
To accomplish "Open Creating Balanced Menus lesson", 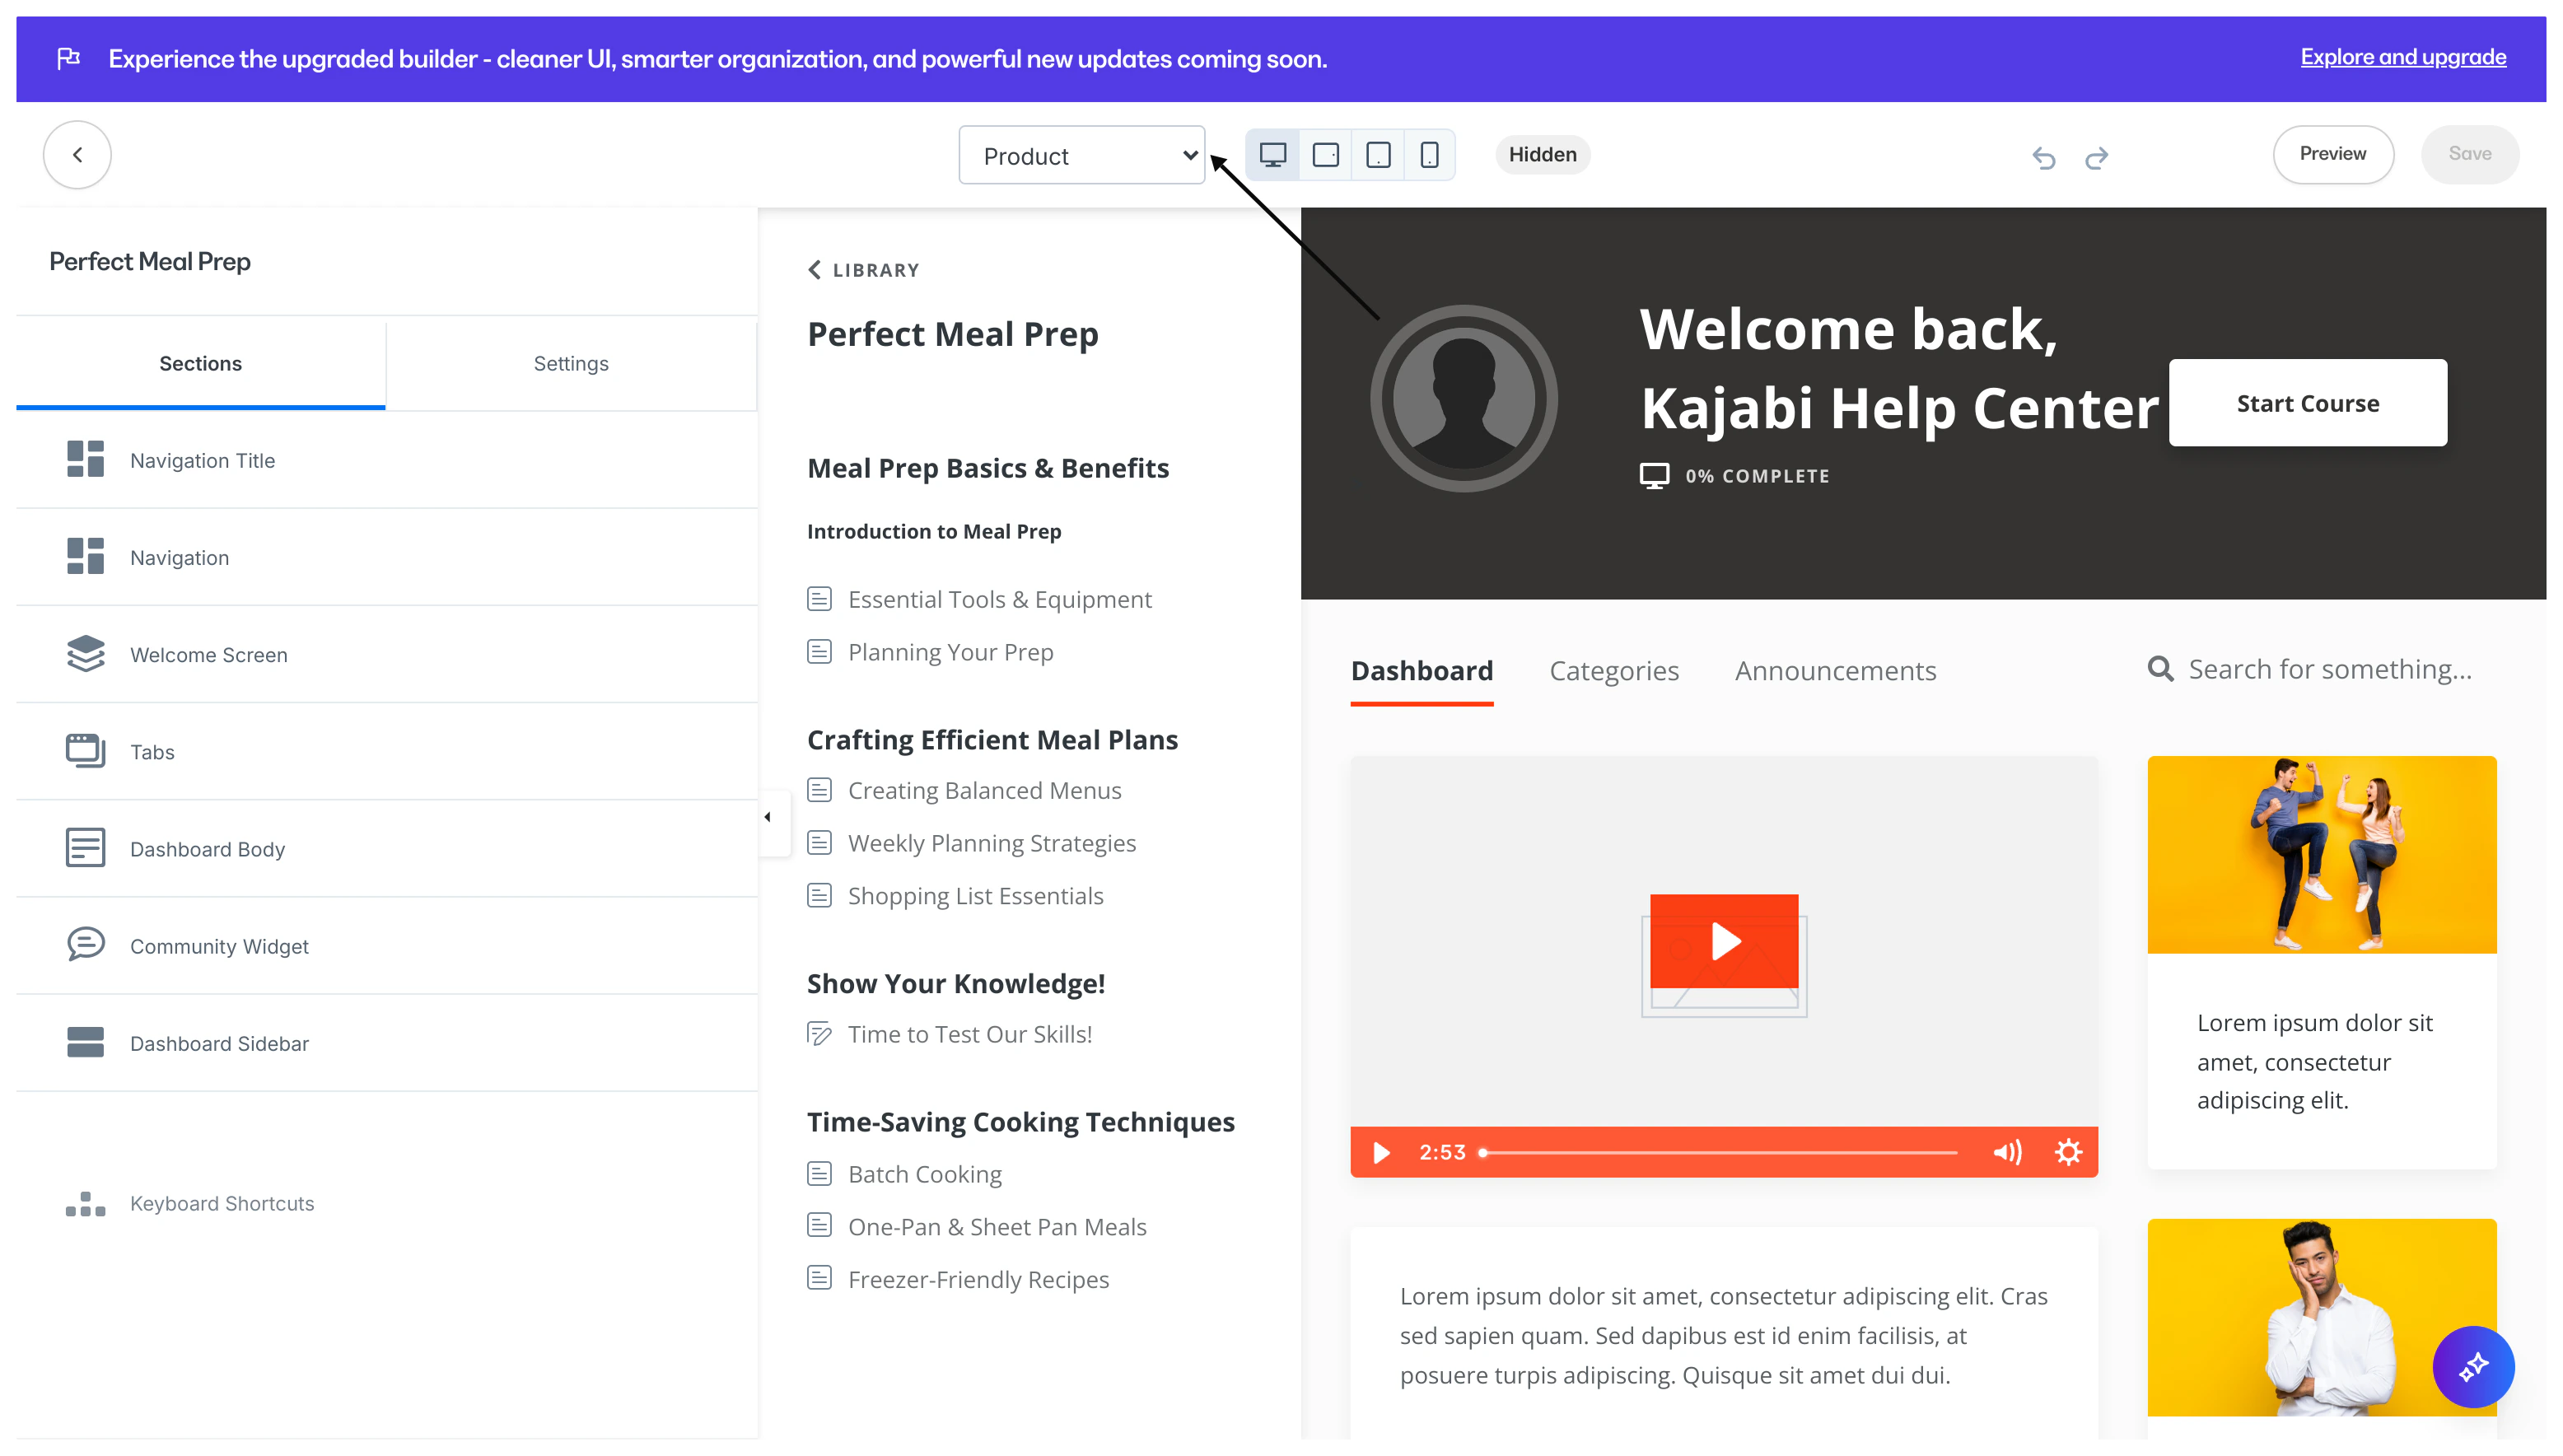I will [964, 790].
